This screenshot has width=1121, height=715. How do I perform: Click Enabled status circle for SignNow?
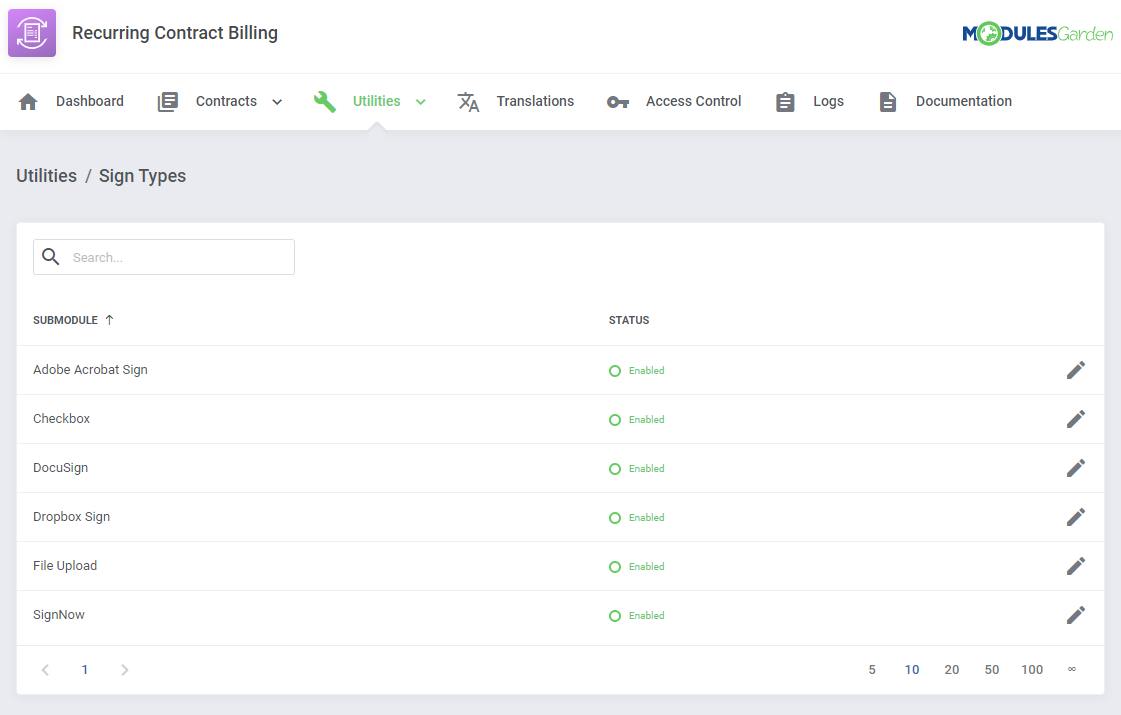coord(615,616)
